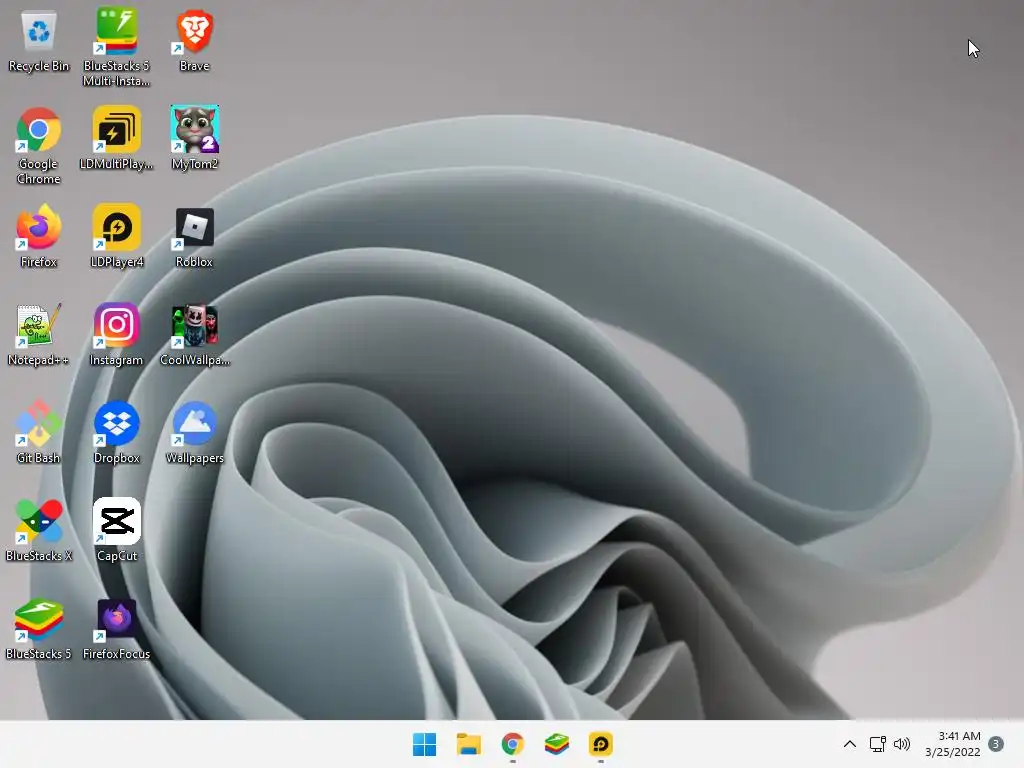Select the Instagram desktop shortcut
This screenshot has width=1024, height=768.
116,334
